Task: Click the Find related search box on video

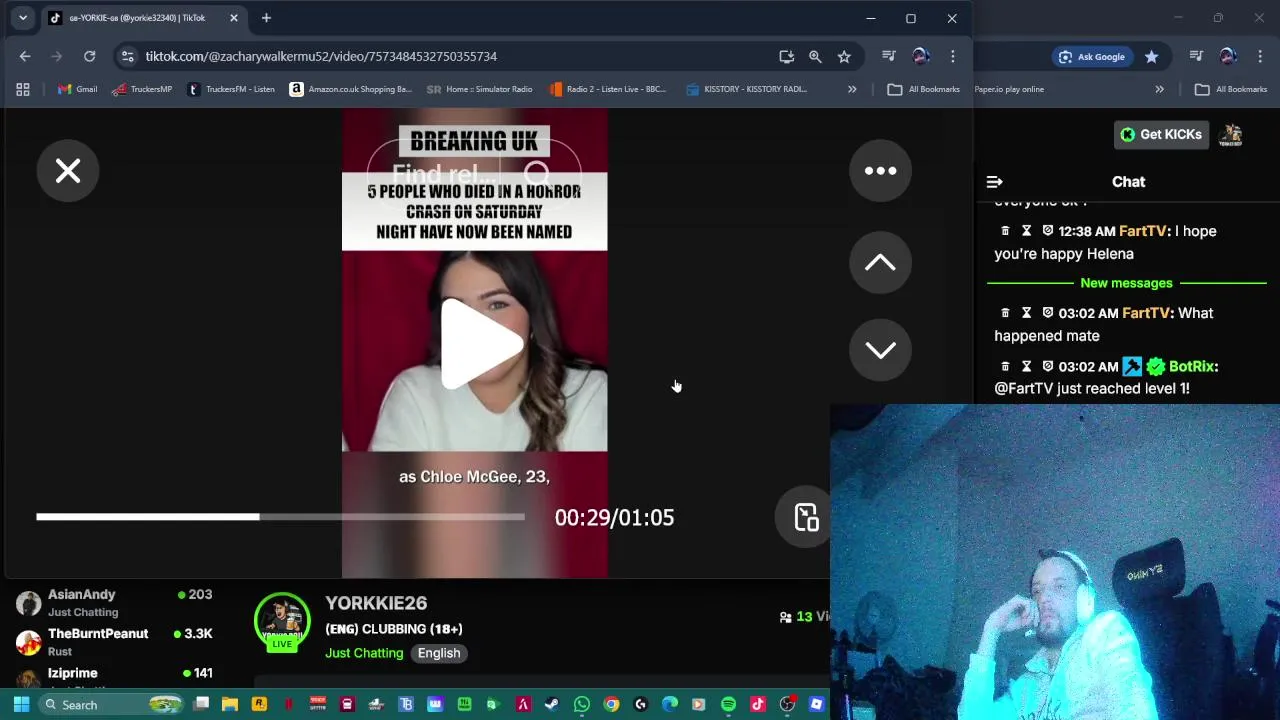Action: coord(474,174)
